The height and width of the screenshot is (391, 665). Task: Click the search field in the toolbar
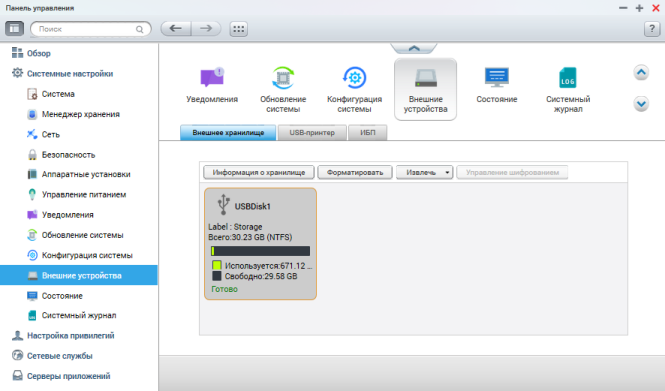[91, 29]
